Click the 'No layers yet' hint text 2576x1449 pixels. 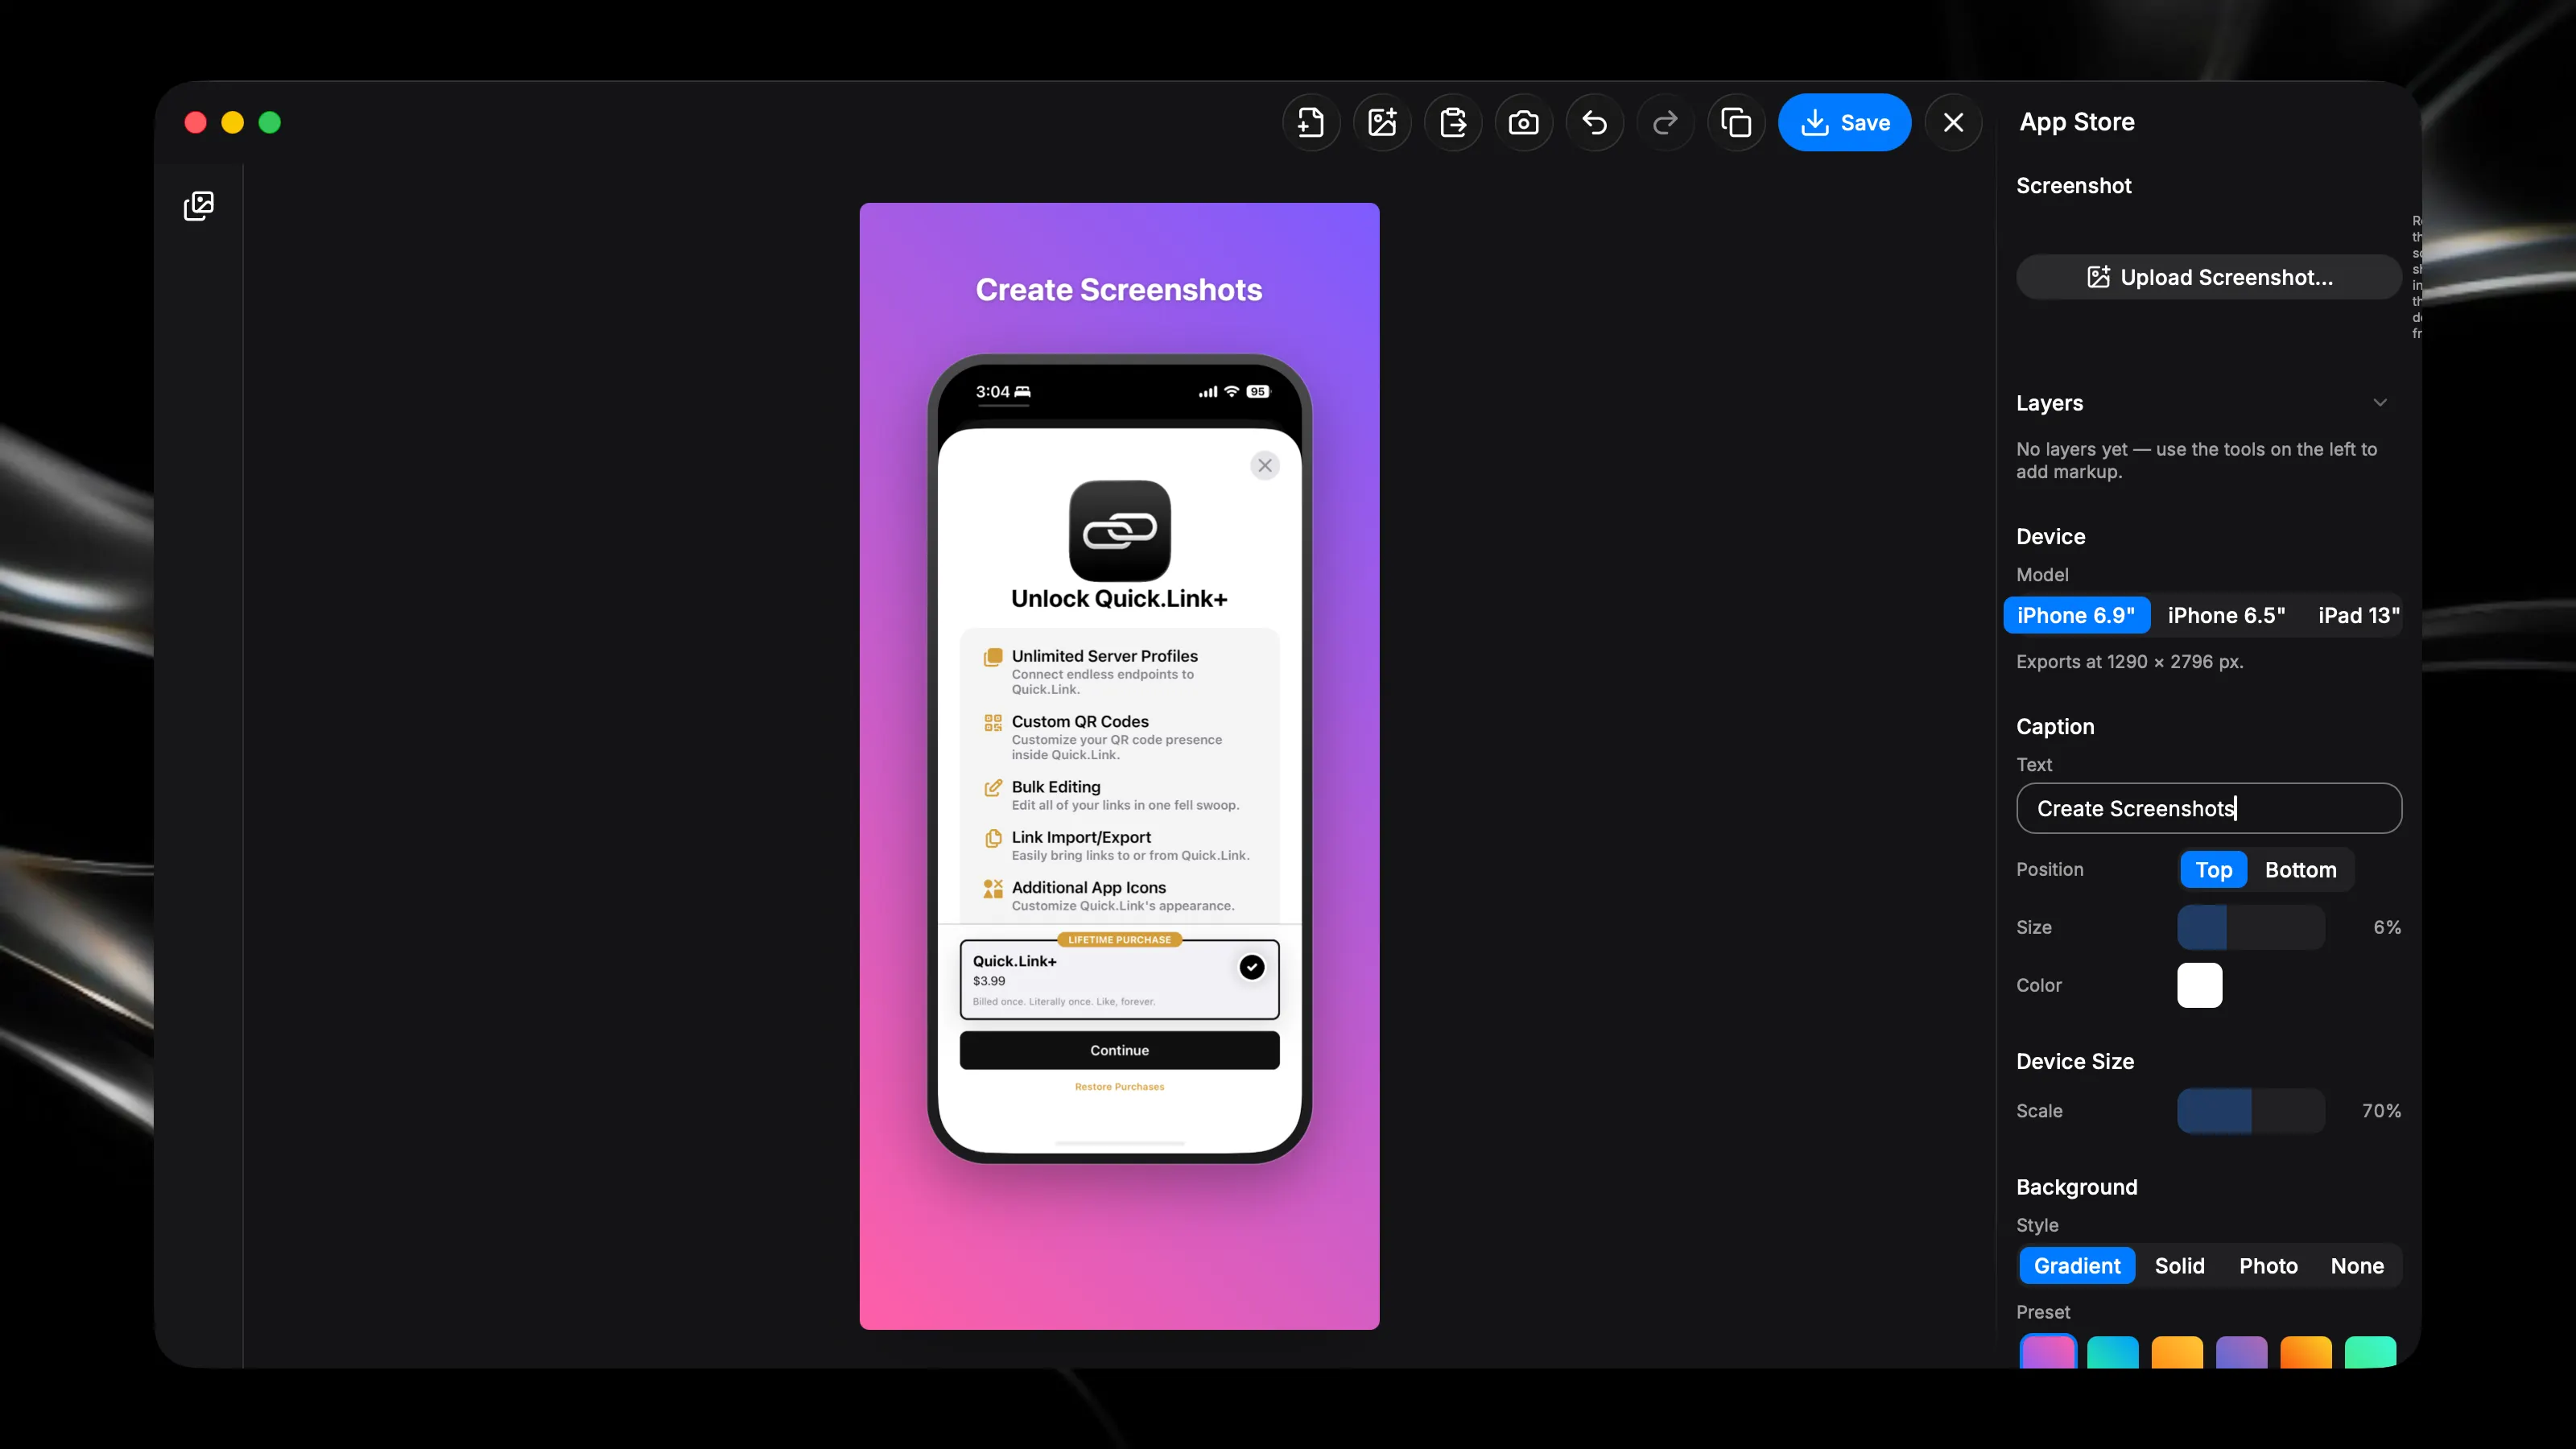click(x=2196, y=461)
